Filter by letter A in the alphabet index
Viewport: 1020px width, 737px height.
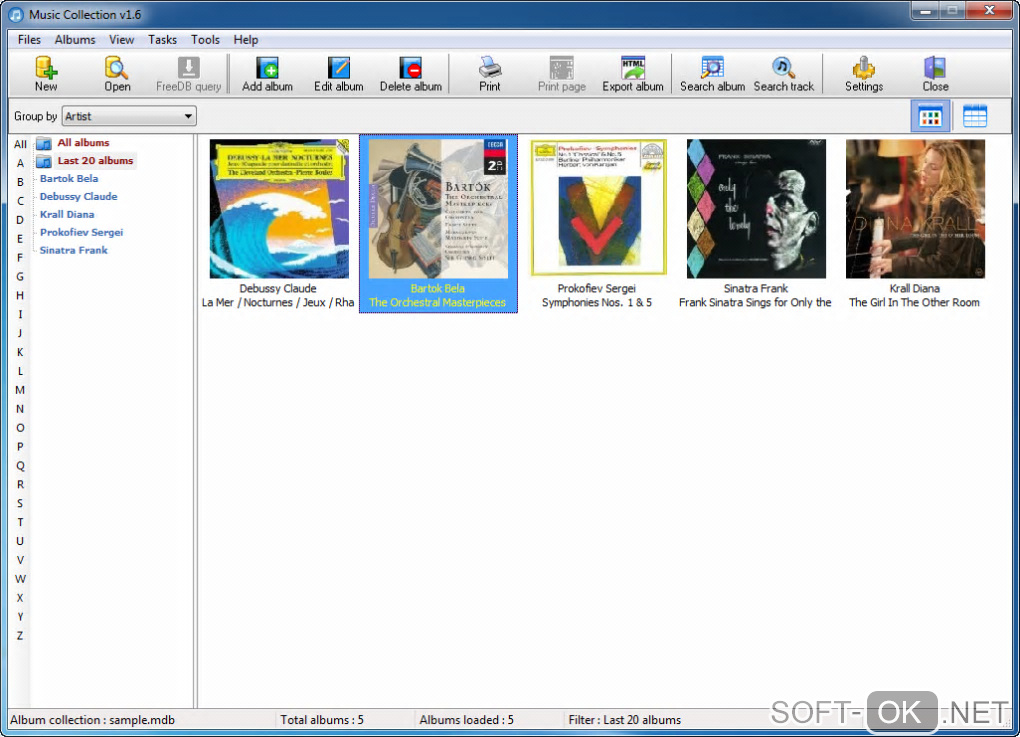[x=20, y=163]
